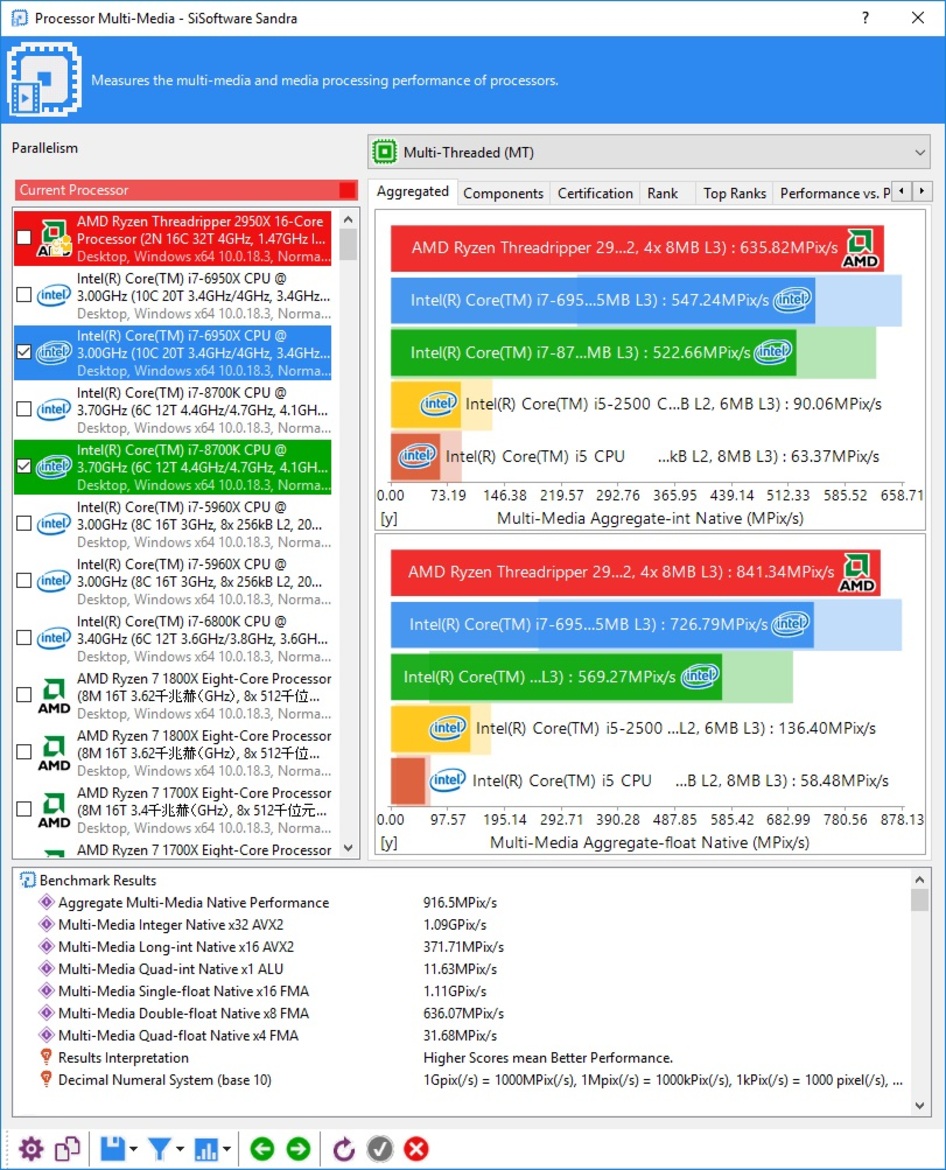Click the AMD logo on the 635.82MPix/s bar
The image size is (946, 1170).
[x=860, y=248]
